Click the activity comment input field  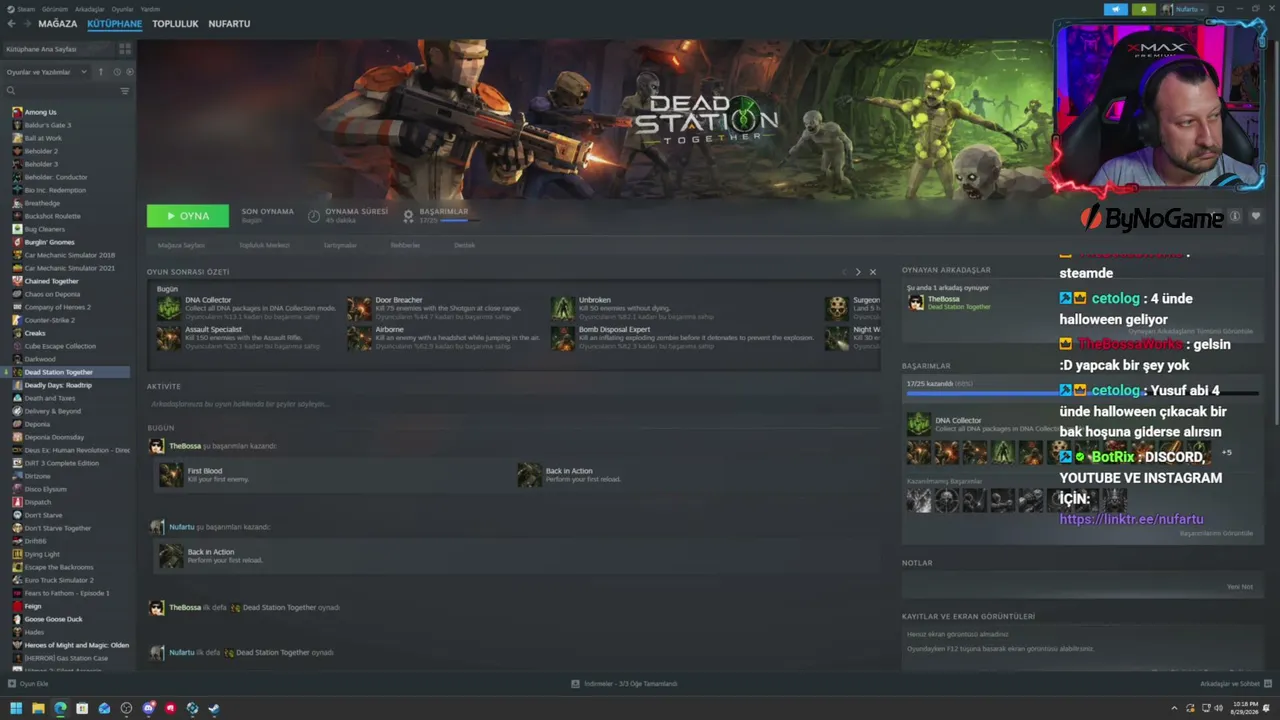tap(513, 404)
